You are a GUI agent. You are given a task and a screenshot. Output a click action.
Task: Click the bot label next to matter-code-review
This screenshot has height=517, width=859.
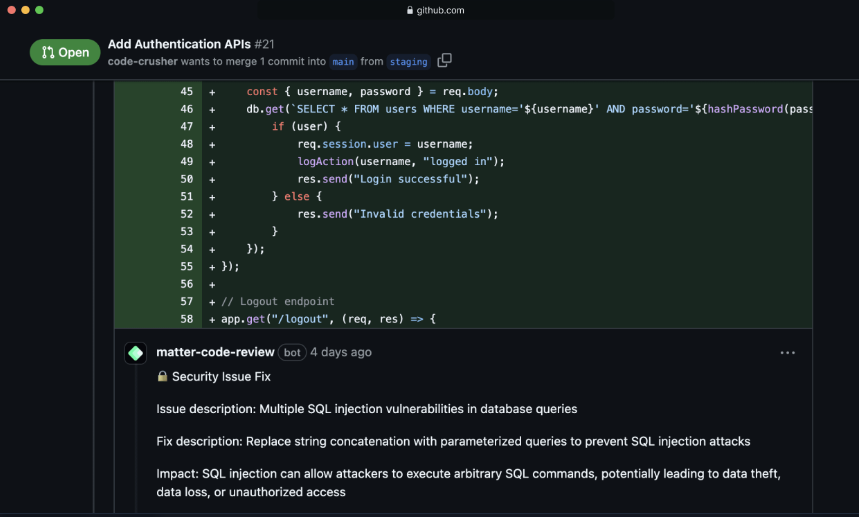[x=292, y=353]
